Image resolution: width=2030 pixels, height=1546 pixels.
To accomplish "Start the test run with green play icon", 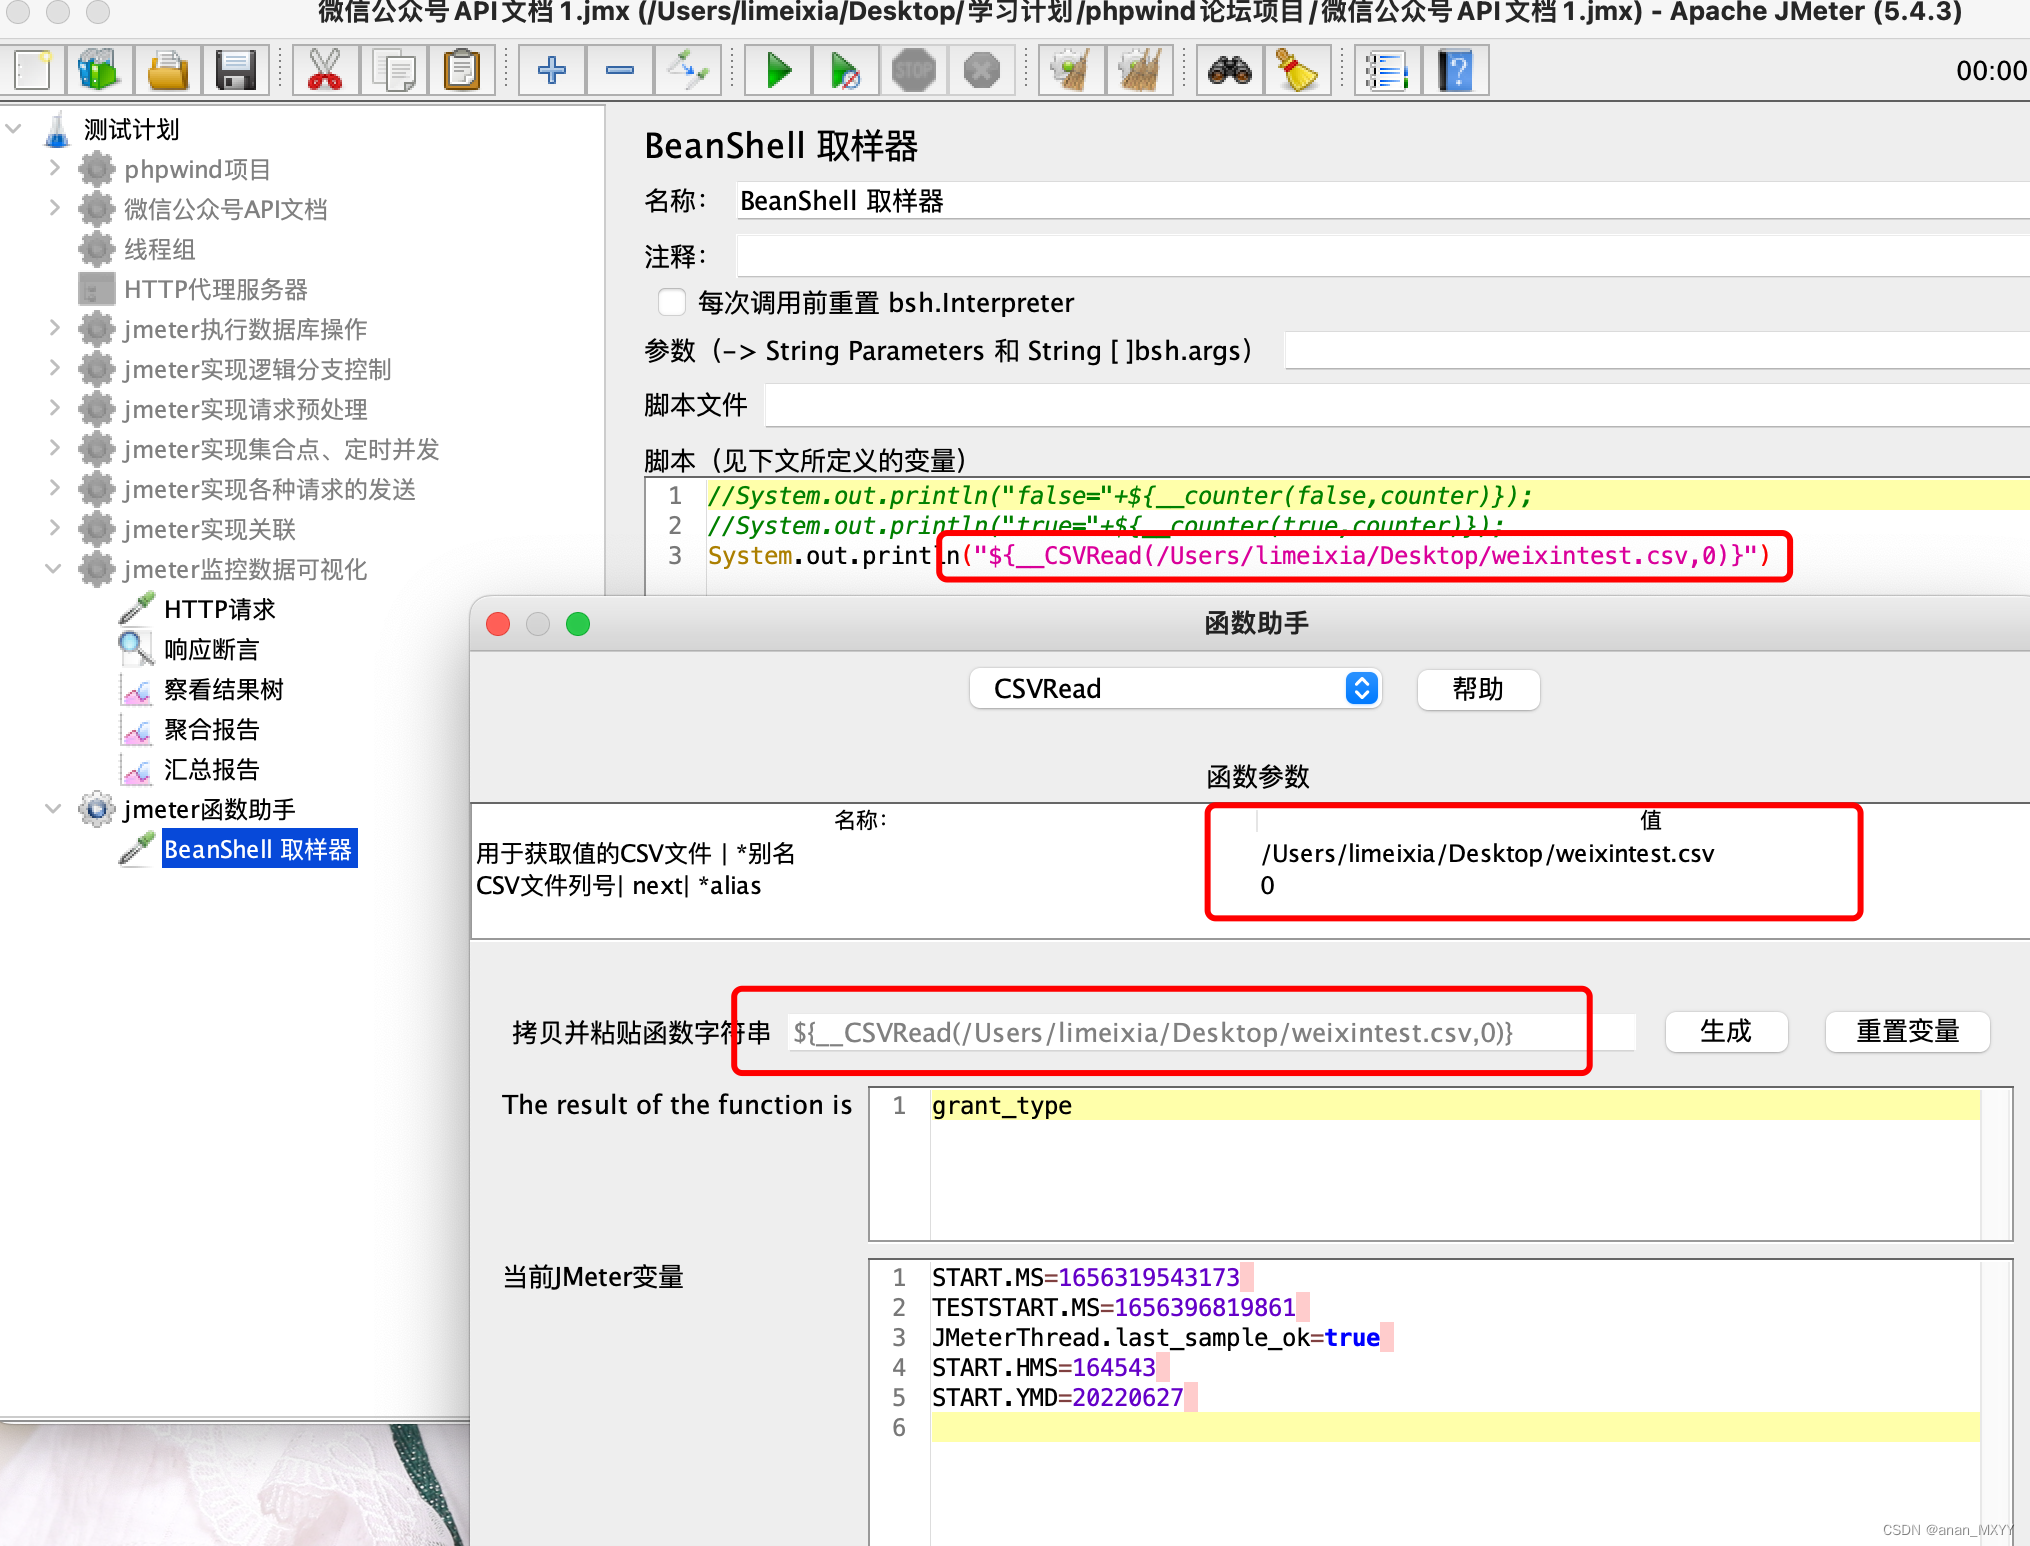I will tap(777, 70).
